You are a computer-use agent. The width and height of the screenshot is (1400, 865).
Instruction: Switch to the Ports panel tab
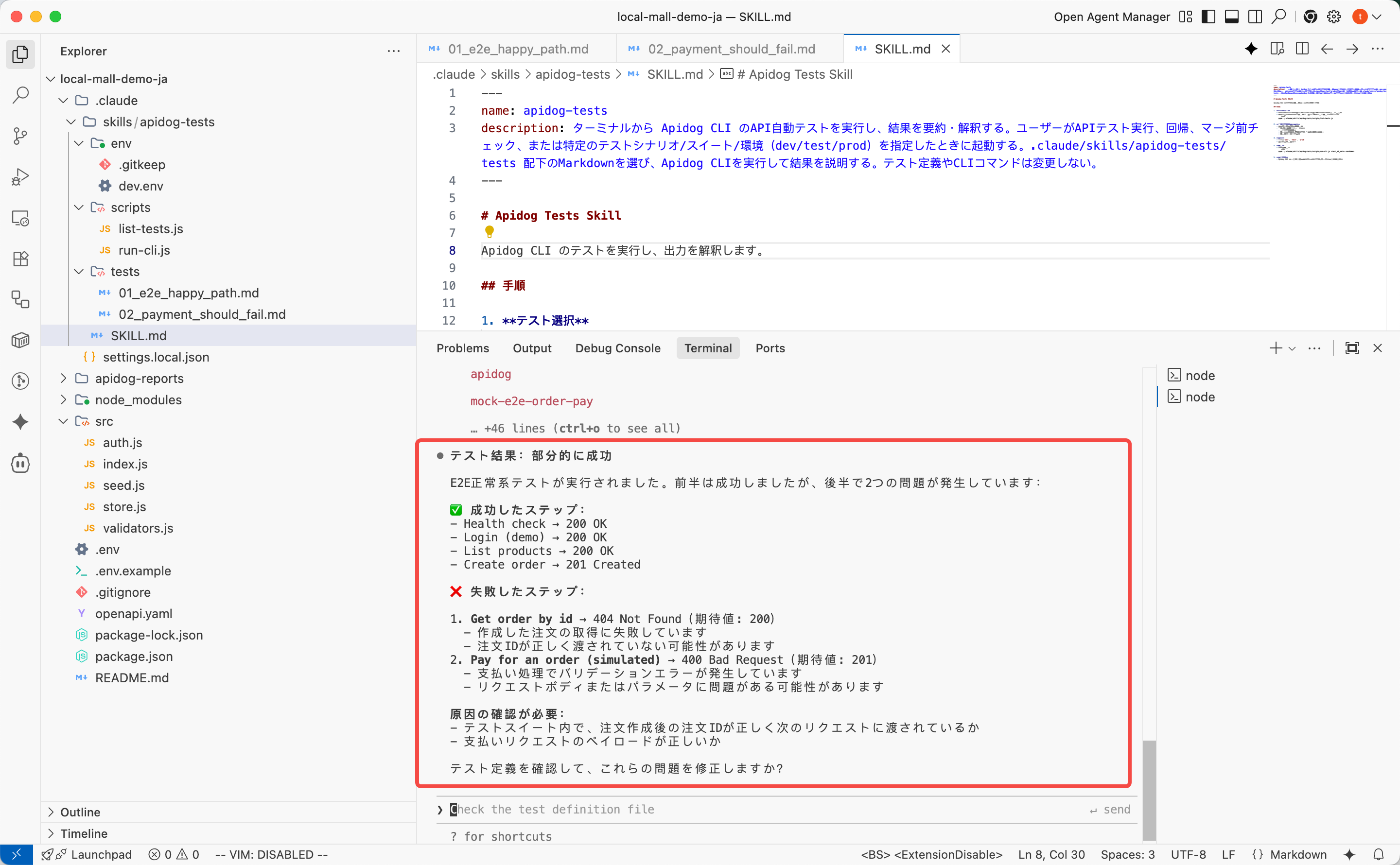(x=770, y=348)
